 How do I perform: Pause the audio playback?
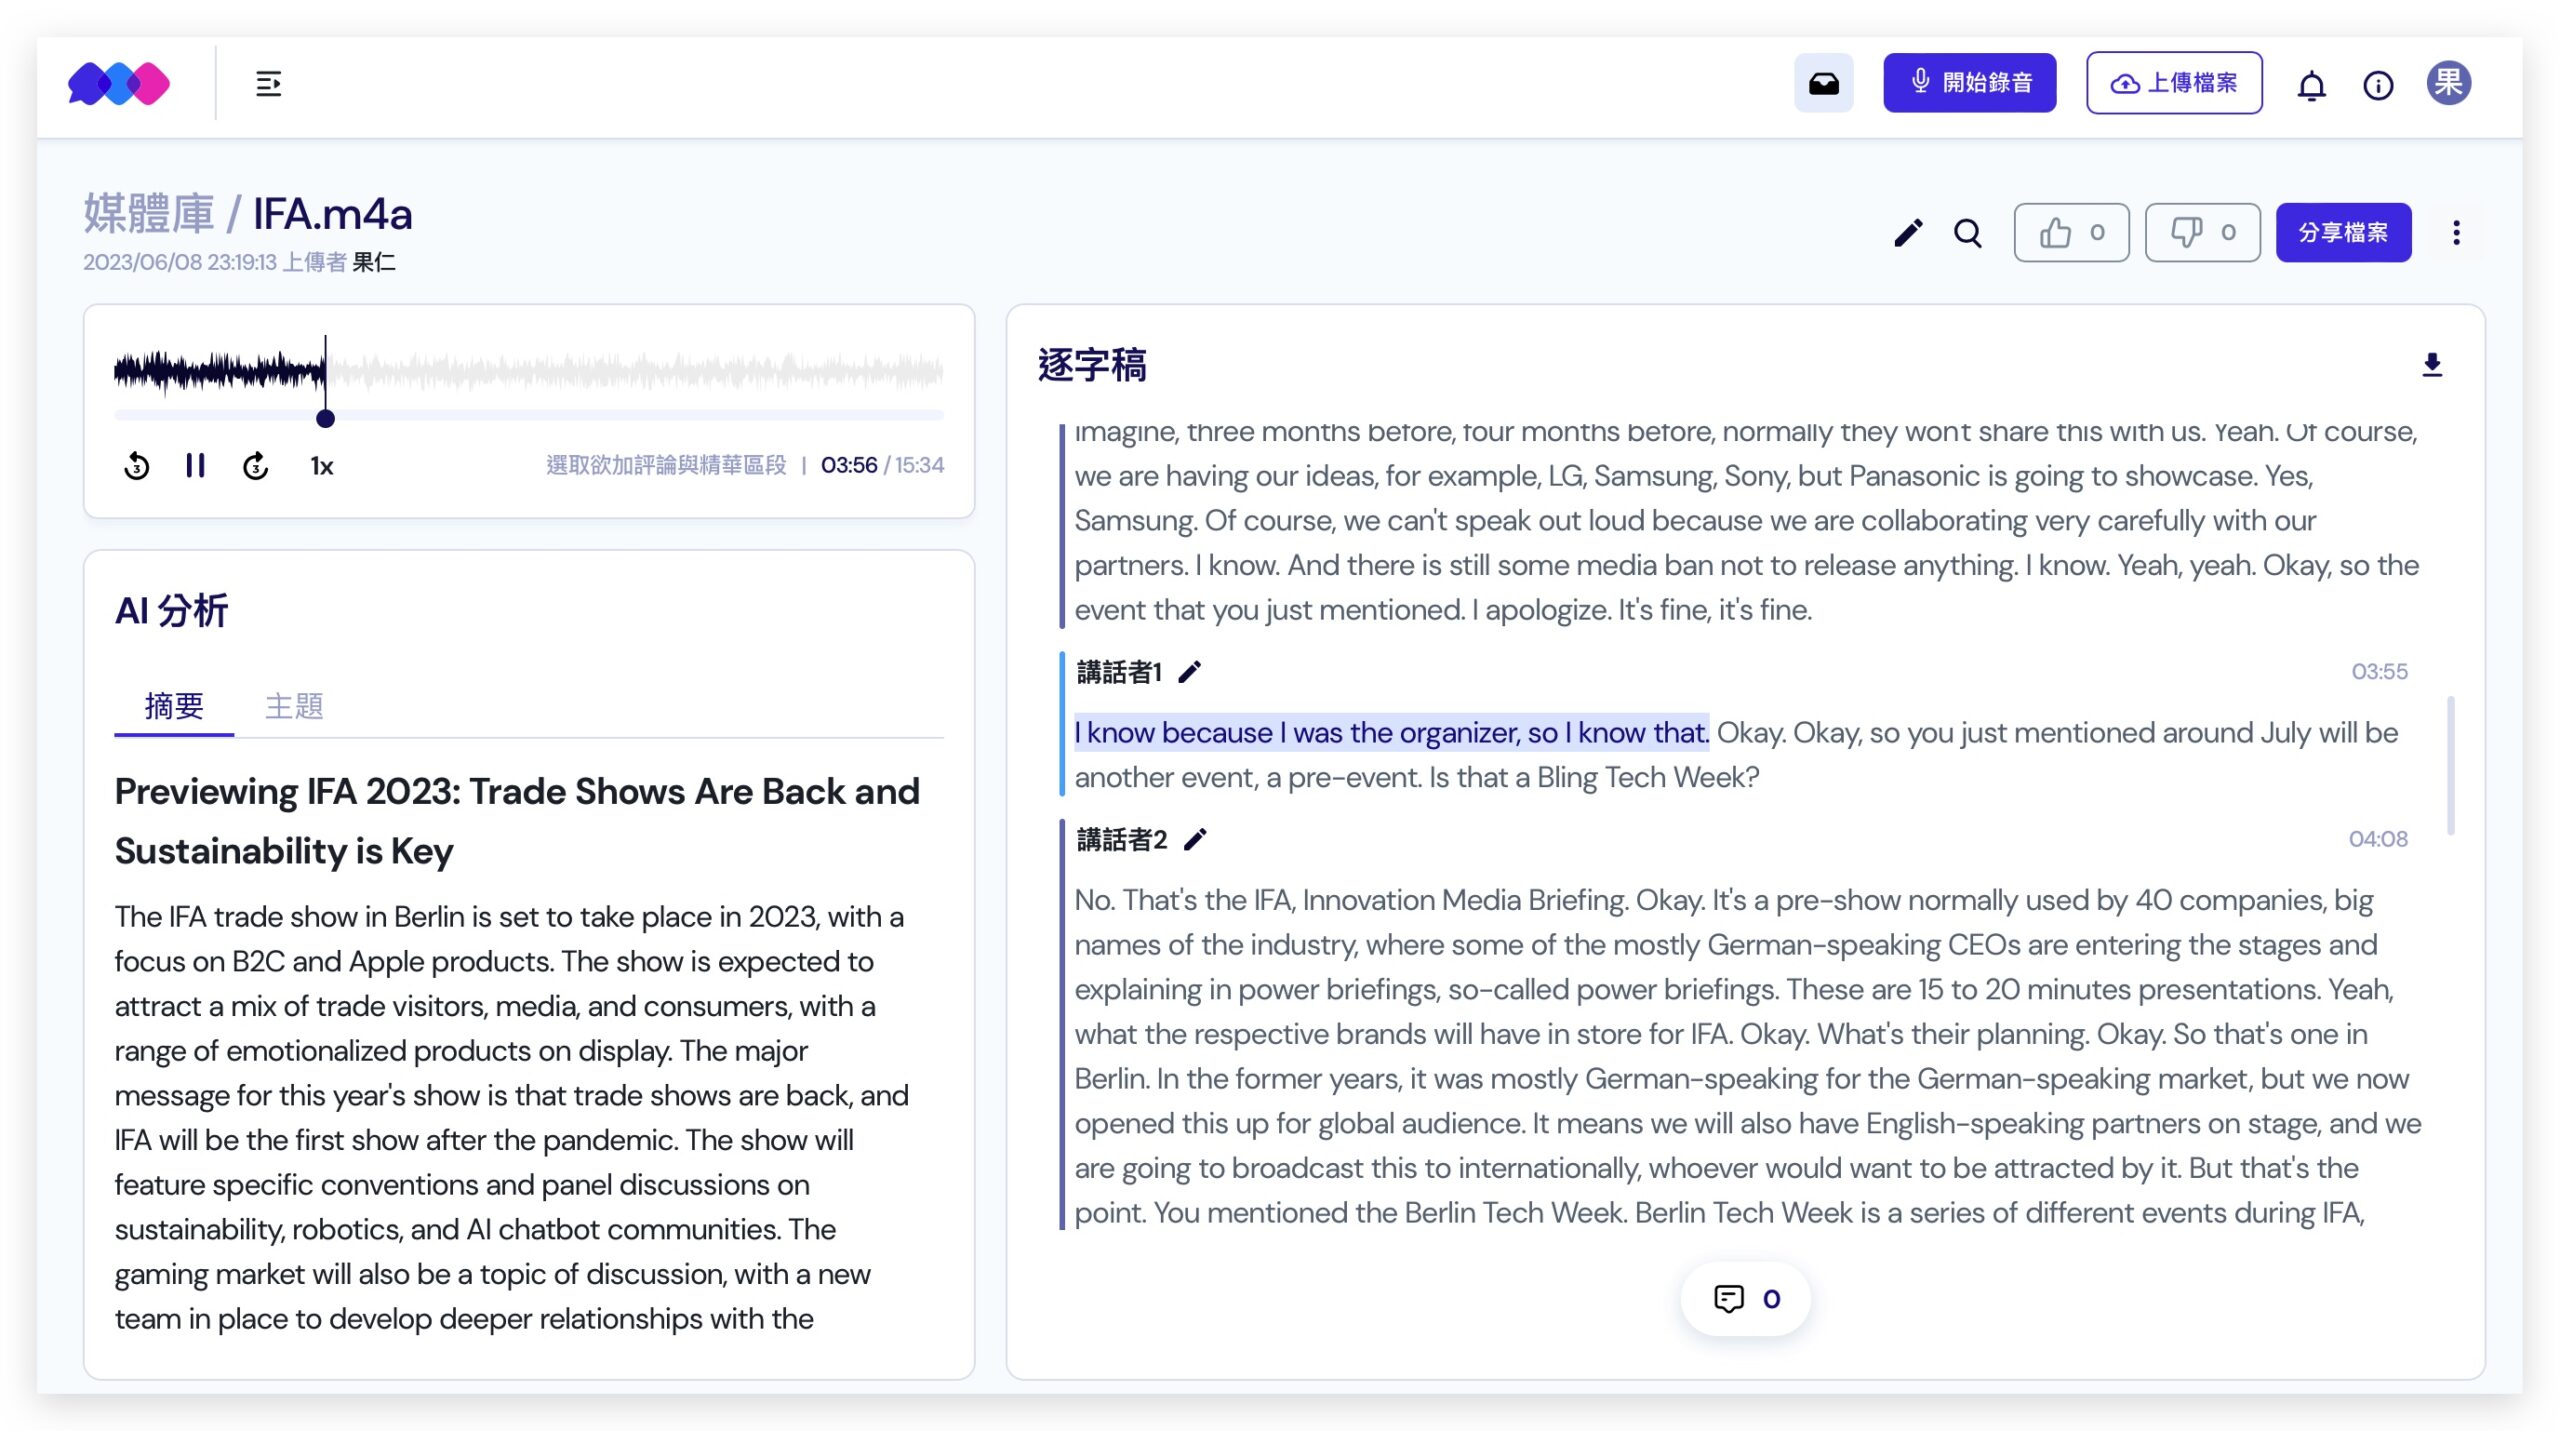click(x=195, y=466)
